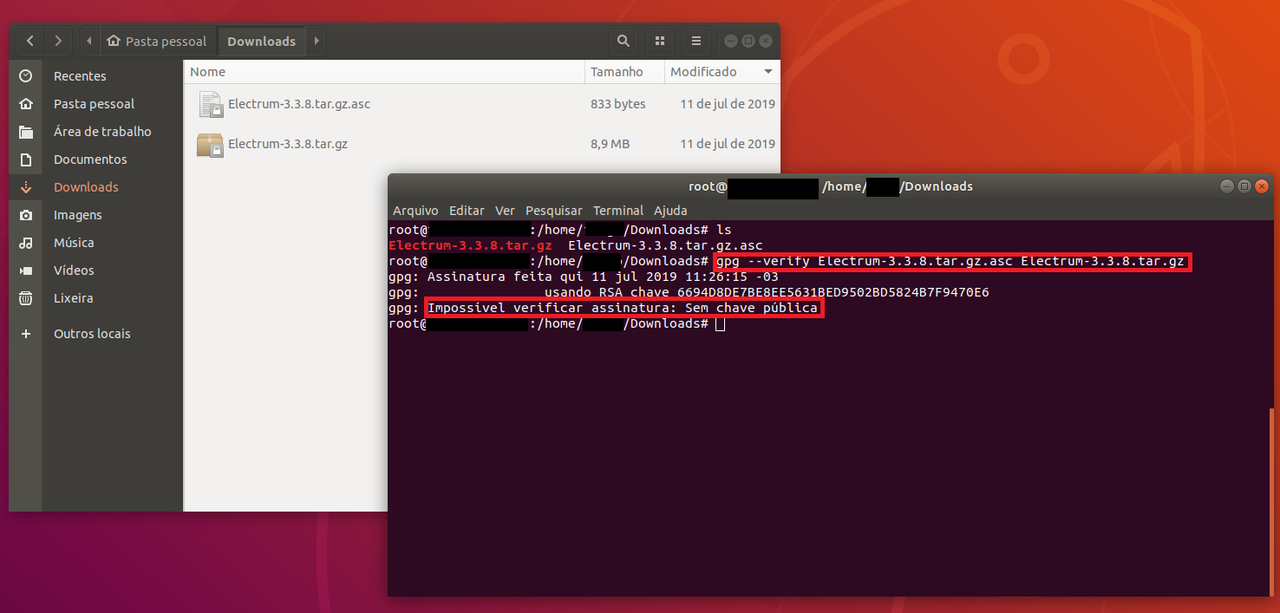
Task: Click the 833 bytes size cell
Action: [618, 104]
